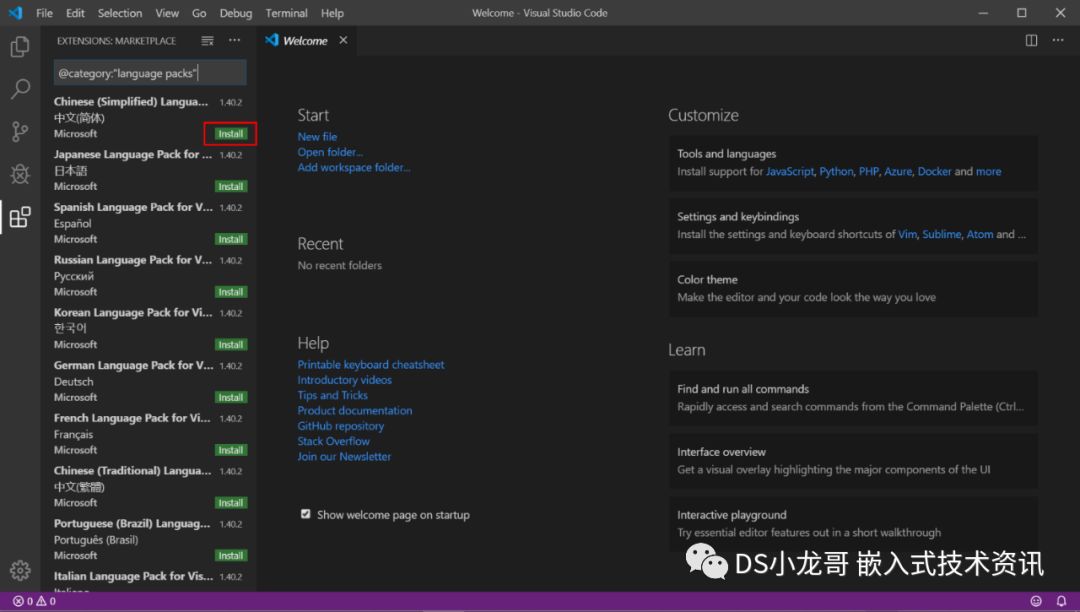Click Join our Newsletter link
Viewport: 1080px width, 612px height.
[344, 456]
